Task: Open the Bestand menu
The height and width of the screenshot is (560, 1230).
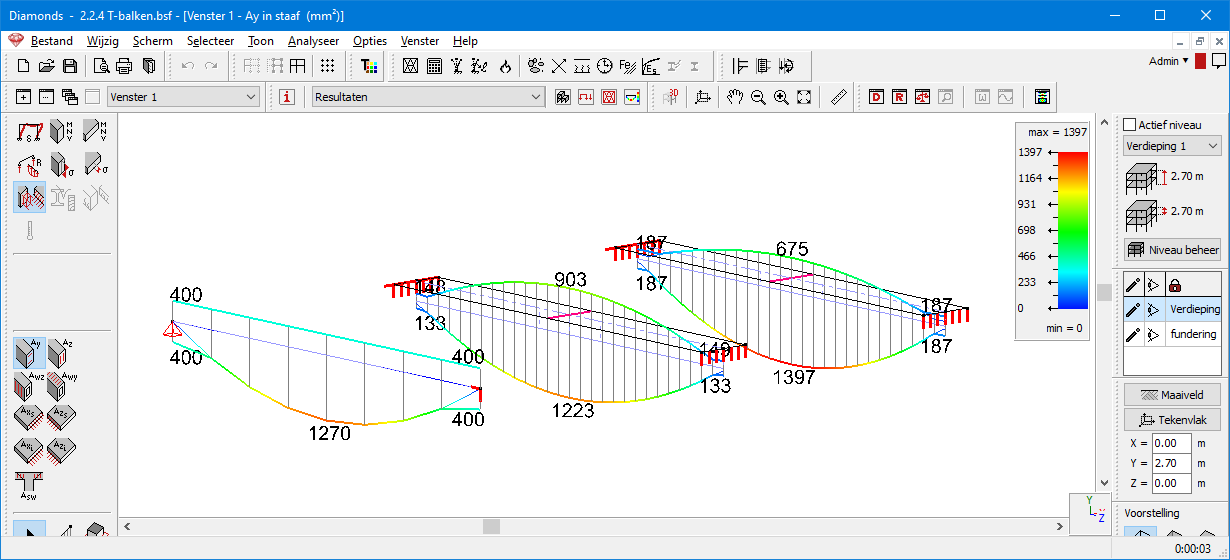Action: coord(52,41)
